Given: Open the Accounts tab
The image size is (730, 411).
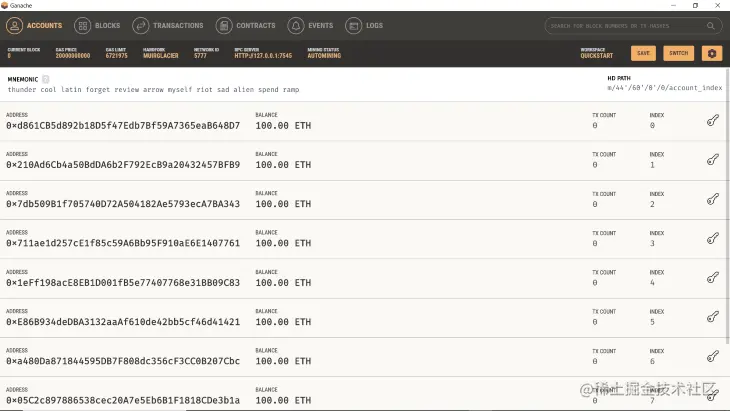Looking at the screenshot, I should pos(34,26).
